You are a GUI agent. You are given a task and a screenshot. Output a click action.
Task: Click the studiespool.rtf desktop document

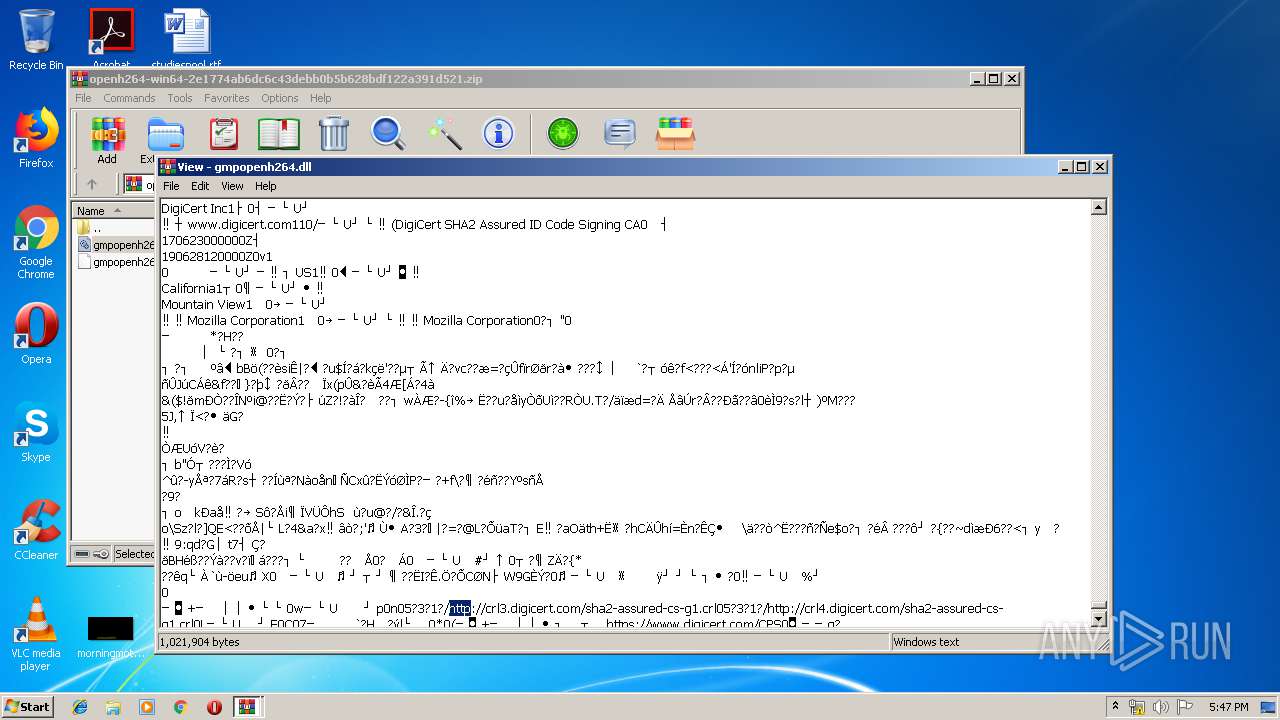point(187,40)
